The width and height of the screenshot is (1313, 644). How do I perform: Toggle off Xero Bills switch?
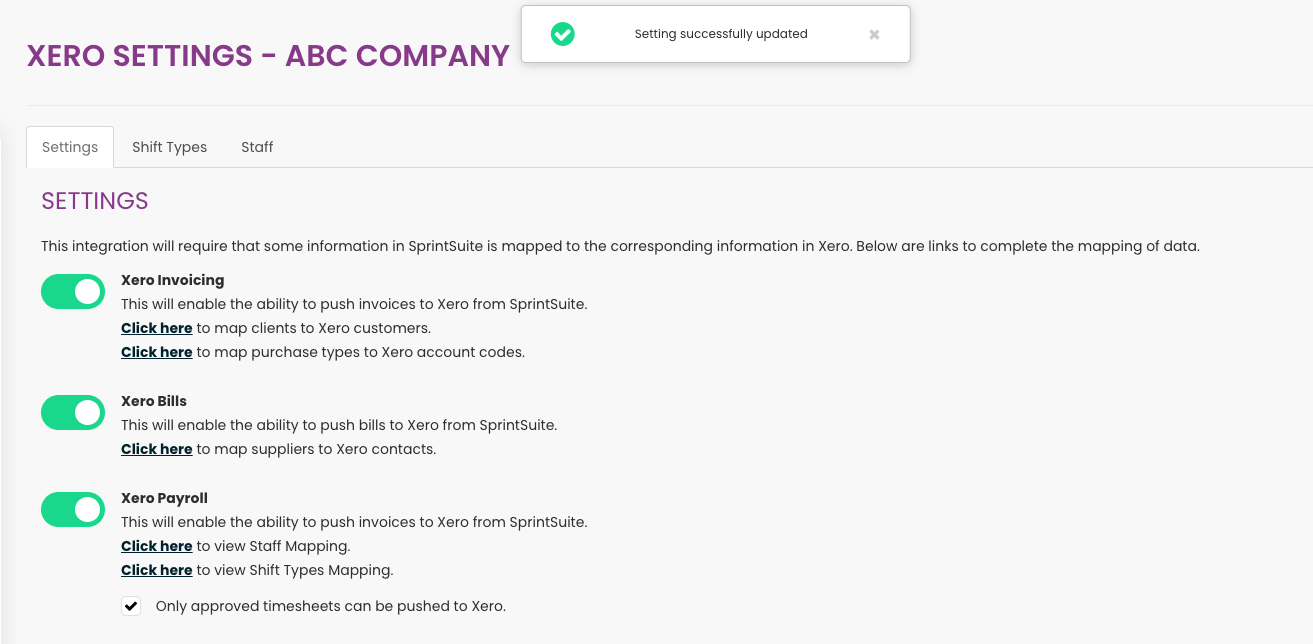click(x=73, y=412)
